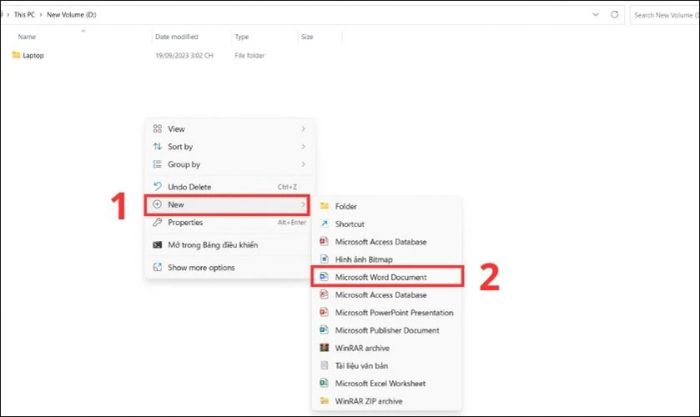The image size is (700, 417).
Task: Go to This PC in breadcrumb
Action: pos(24,15)
